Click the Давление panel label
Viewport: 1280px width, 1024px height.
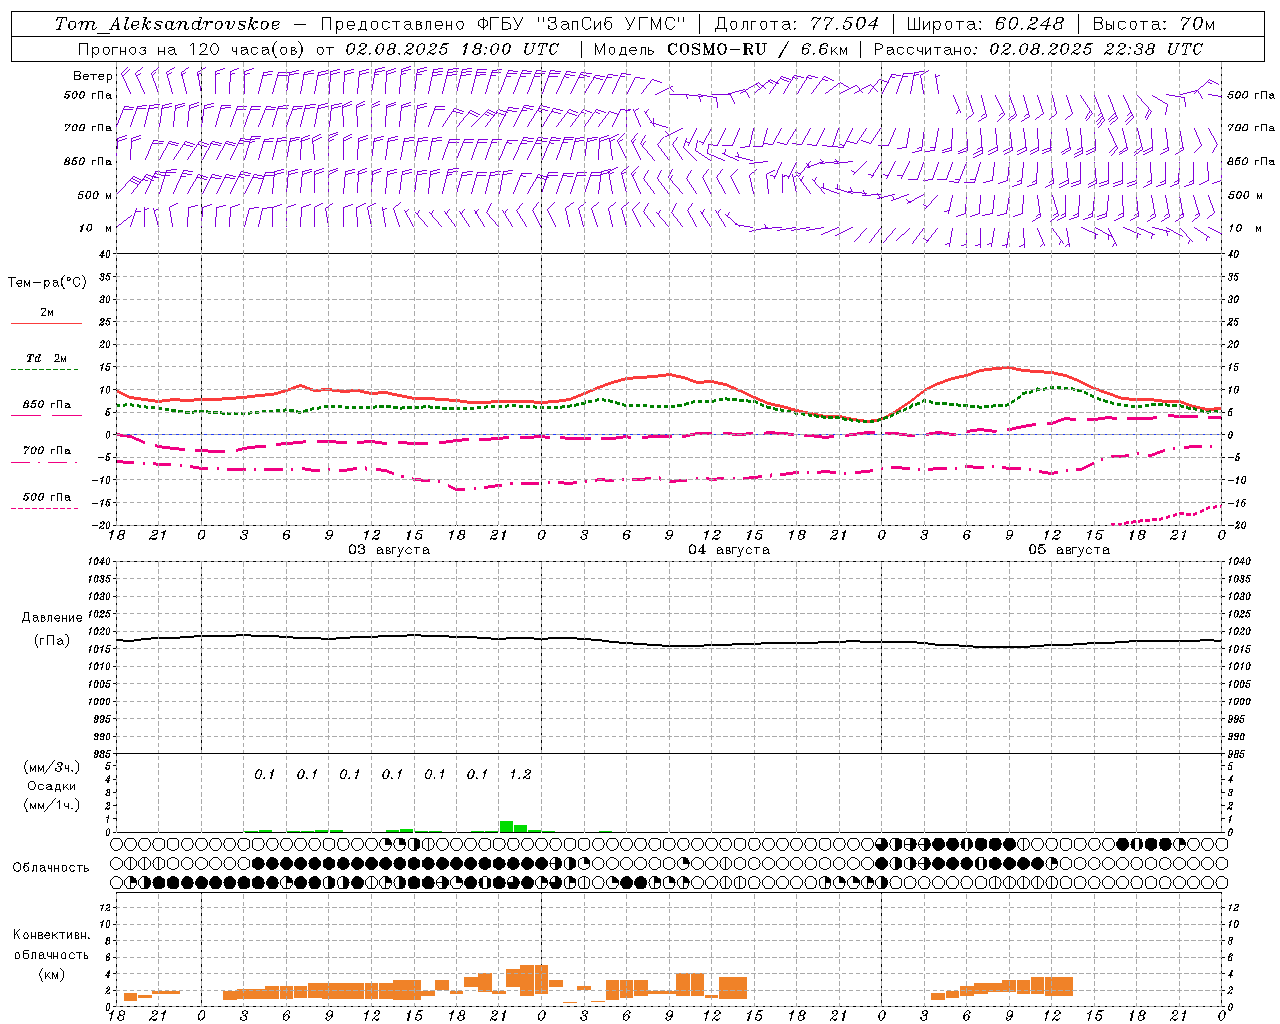tap(52, 618)
